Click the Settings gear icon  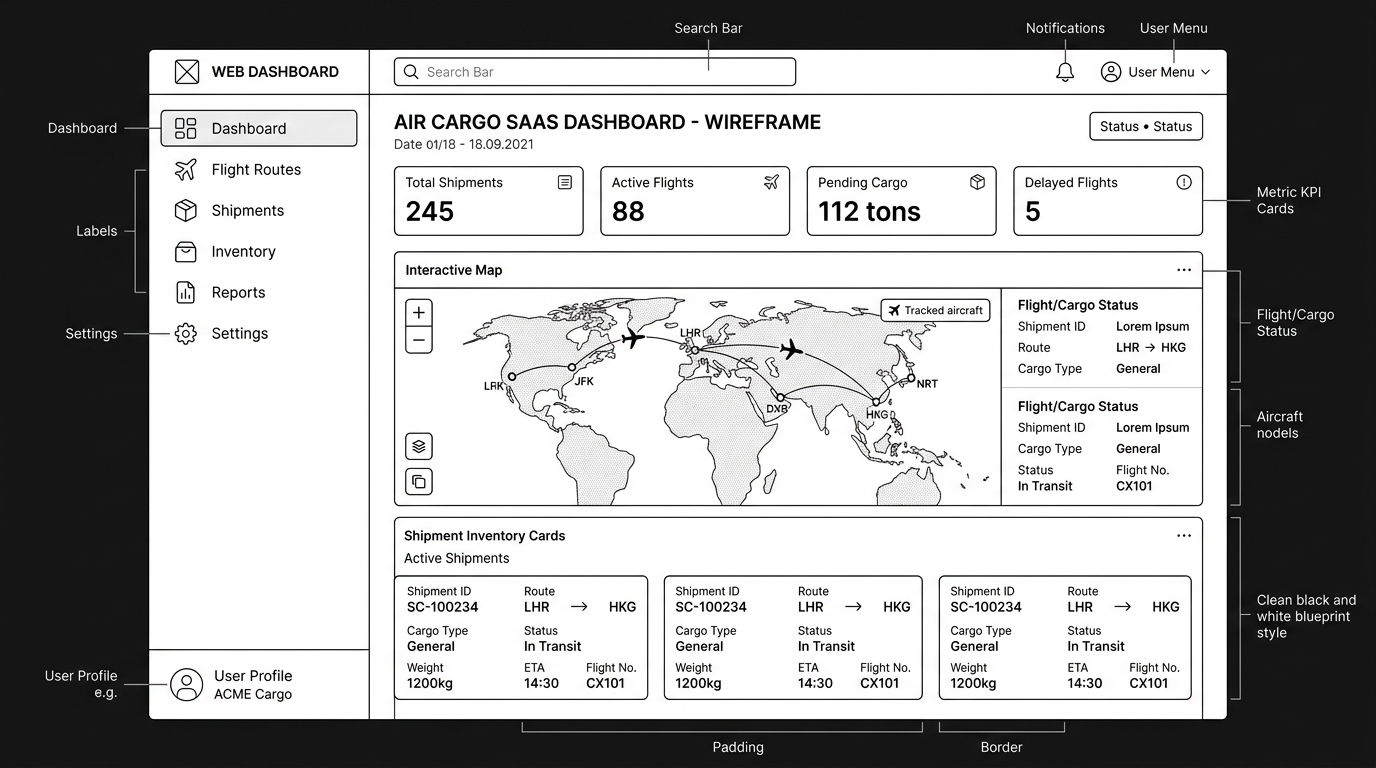pyautogui.click(x=186, y=334)
